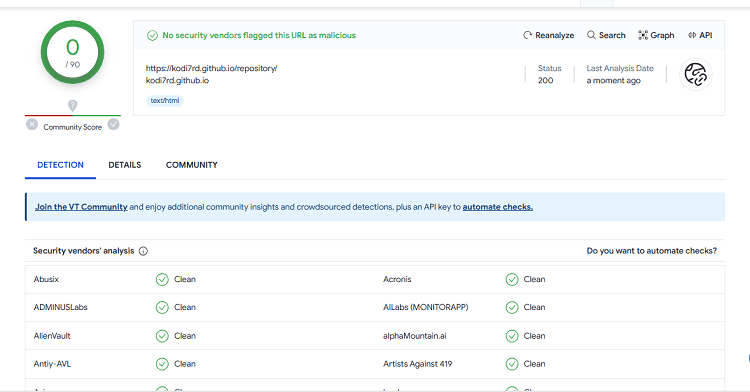Click the Status 200 value
The width and height of the screenshot is (750, 392).
545,80
